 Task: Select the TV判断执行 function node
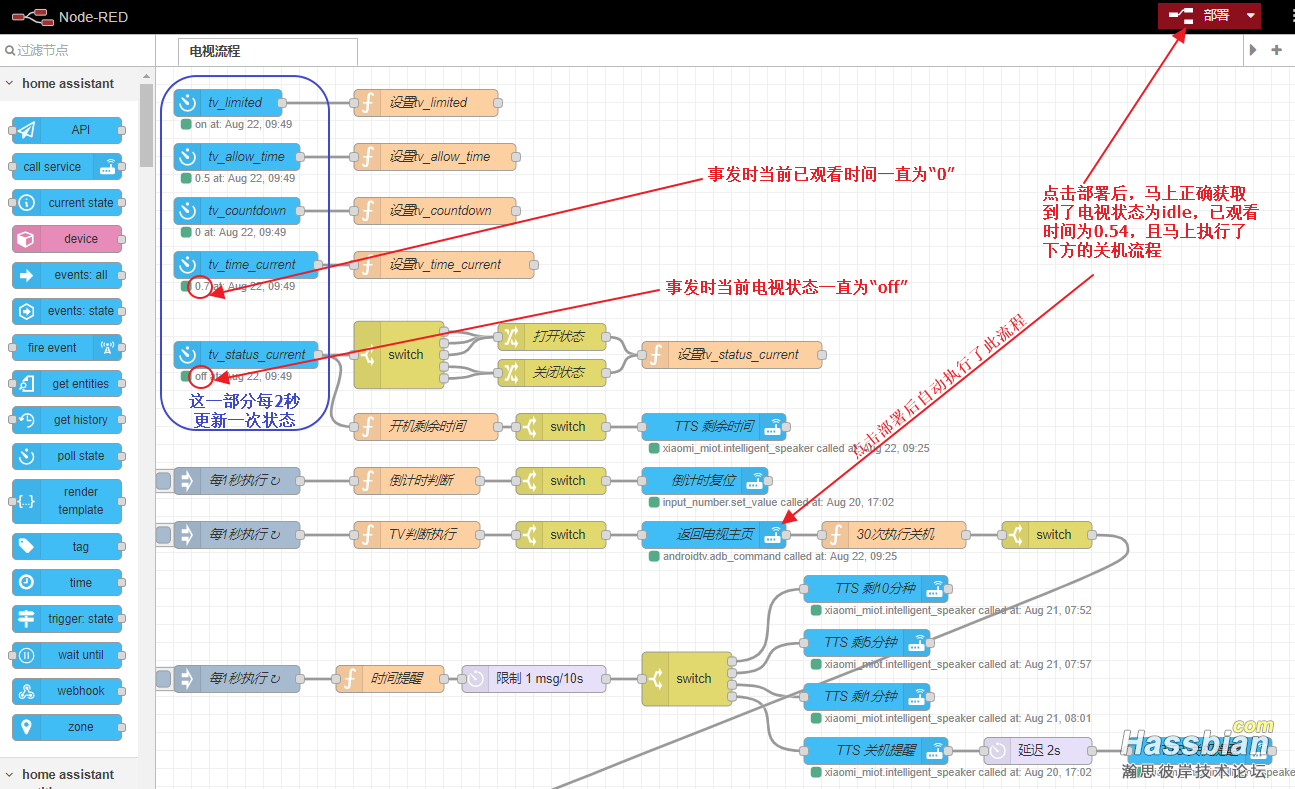(x=417, y=534)
